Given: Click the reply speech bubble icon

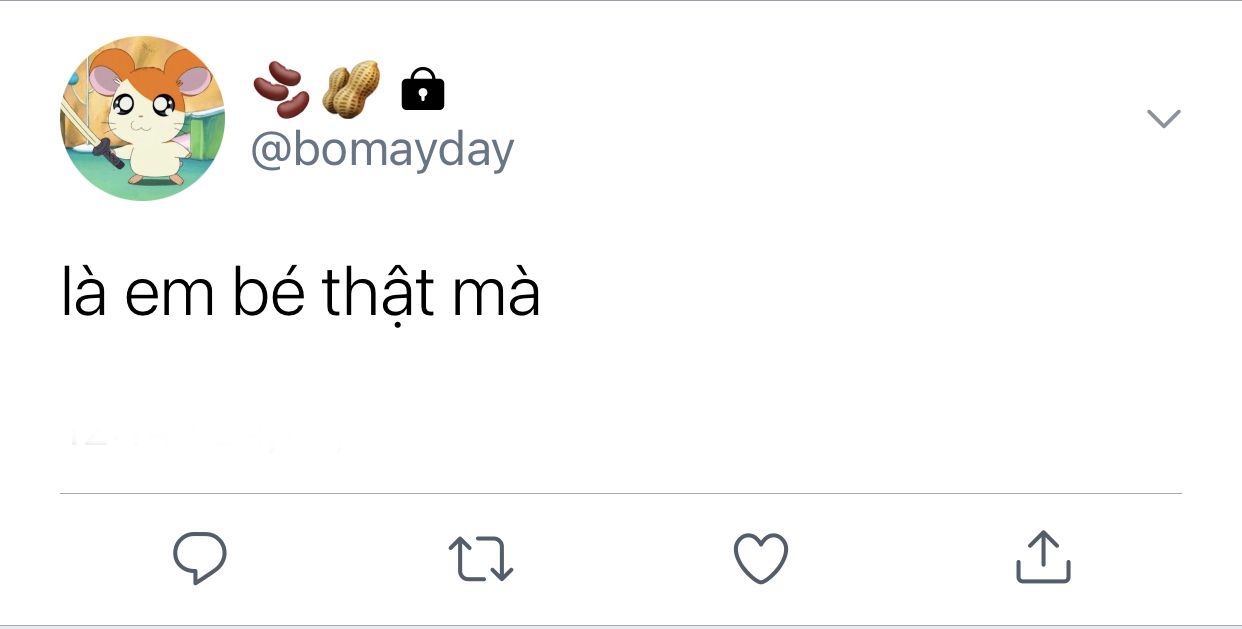Looking at the screenshot, I should [200, 558].
